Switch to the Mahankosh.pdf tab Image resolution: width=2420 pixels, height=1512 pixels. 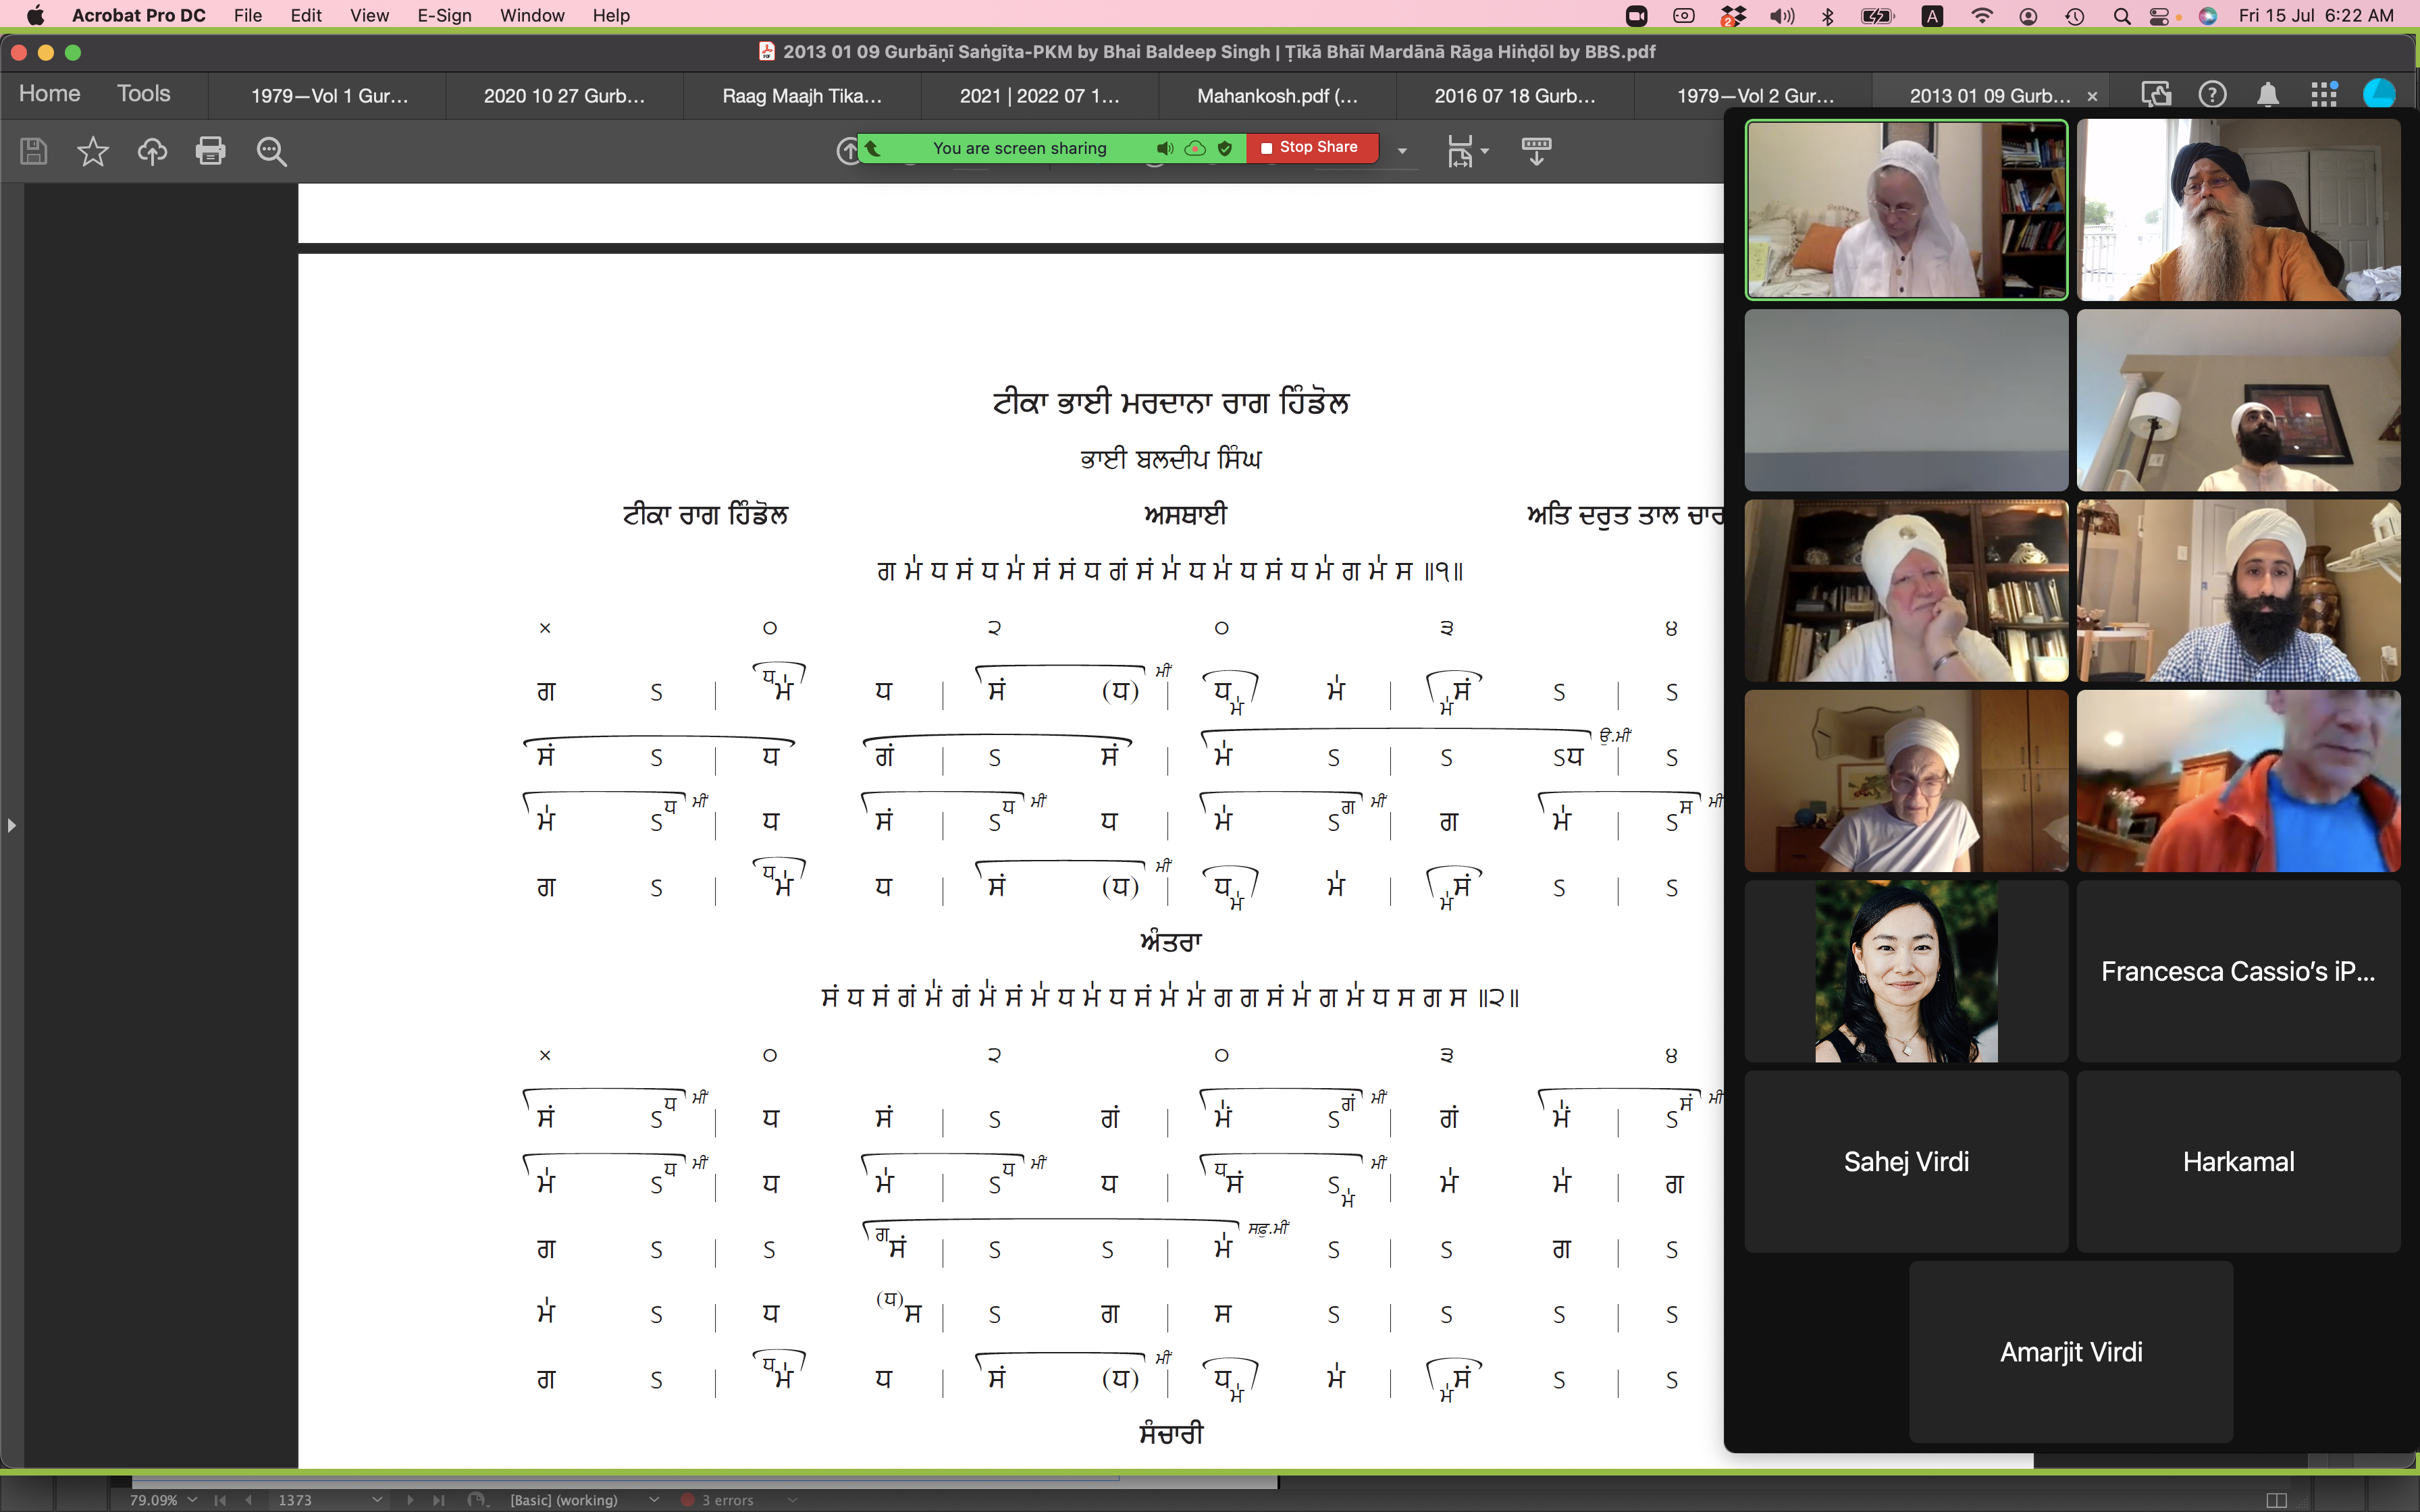coord(1276,96)
